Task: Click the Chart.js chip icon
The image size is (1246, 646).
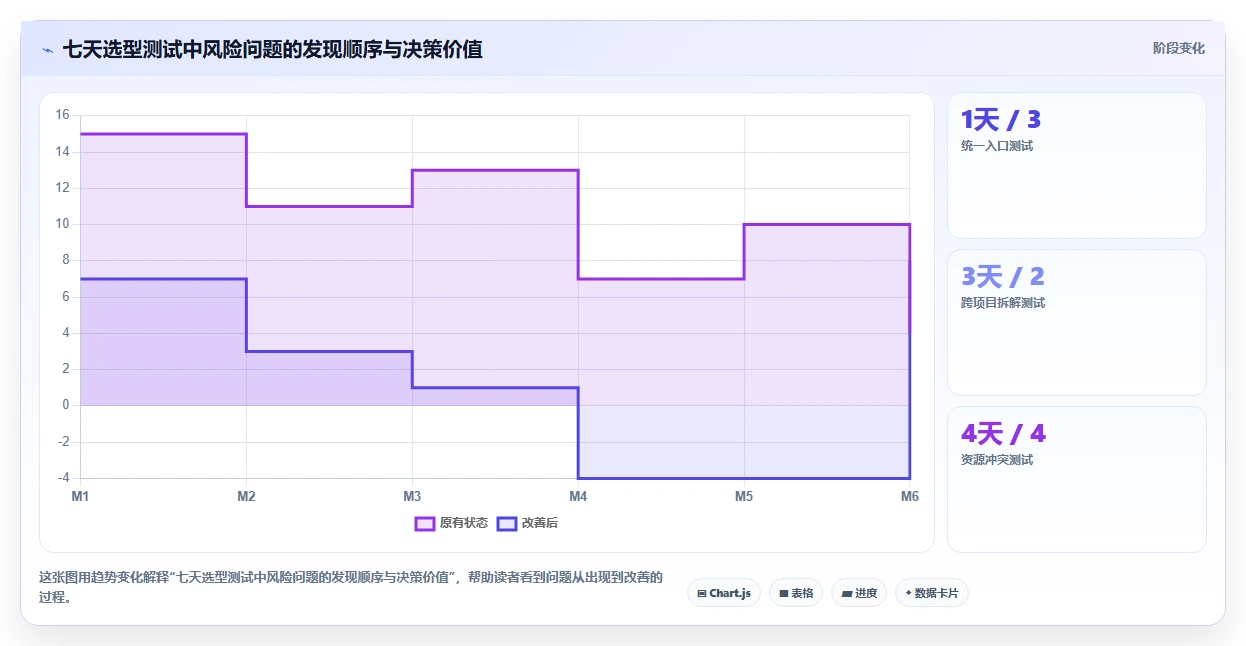Action: coord(702,593)
